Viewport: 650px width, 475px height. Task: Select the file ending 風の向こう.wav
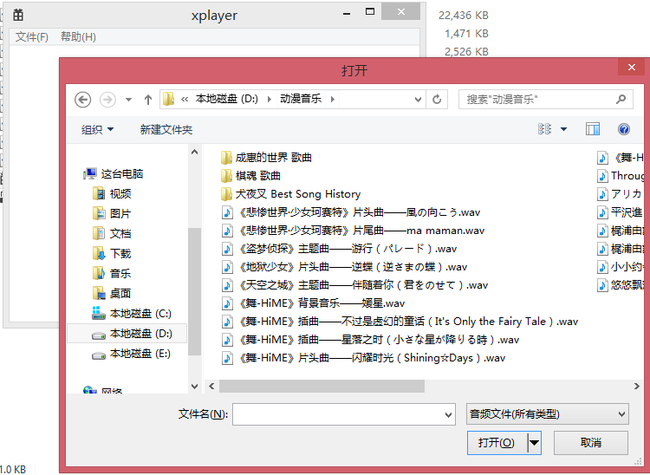(351, 212)
